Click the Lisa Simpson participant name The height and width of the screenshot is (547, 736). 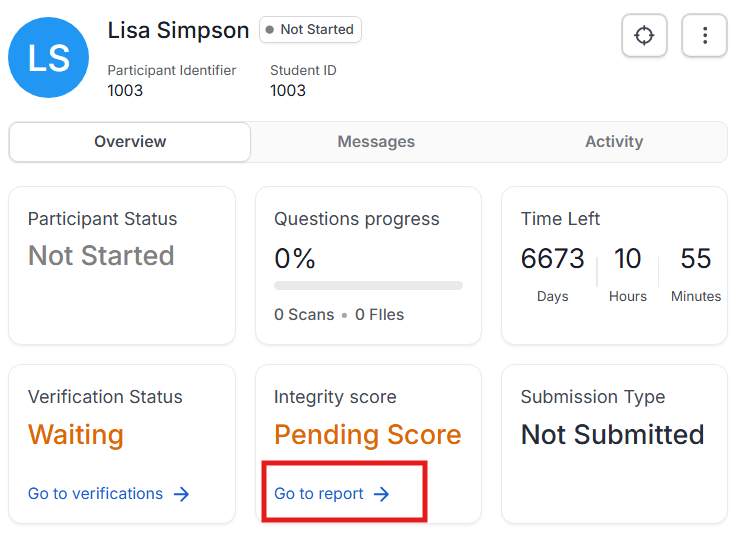(178, 31)
